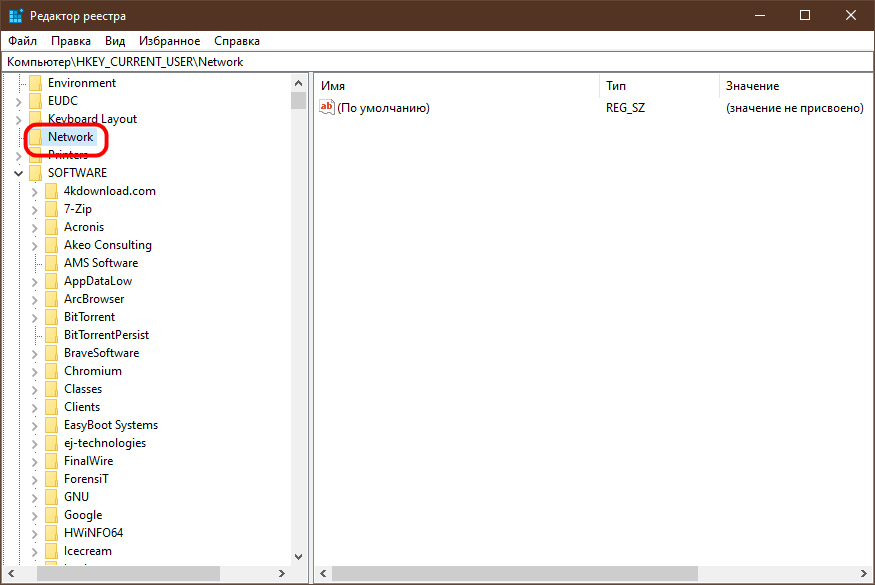
Task: Select the Clients folder icon
Action: click(x=51, y=407)
